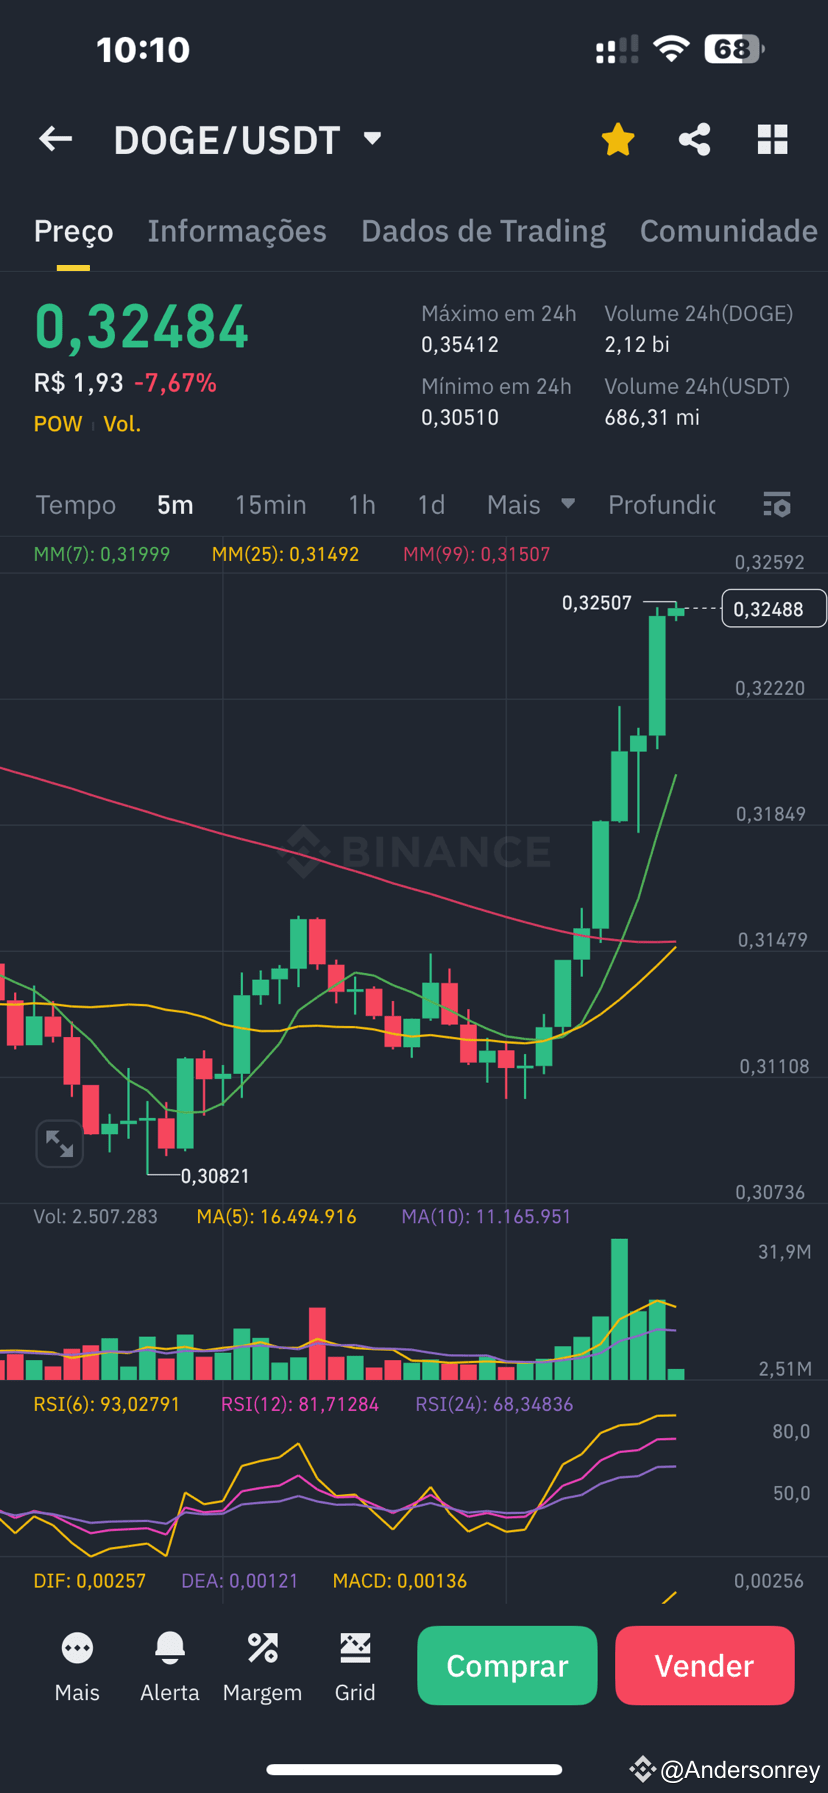This screenshot has height=1793, width=828.
Task: Tap the iOS home indicator bar
Action: 414,1769
